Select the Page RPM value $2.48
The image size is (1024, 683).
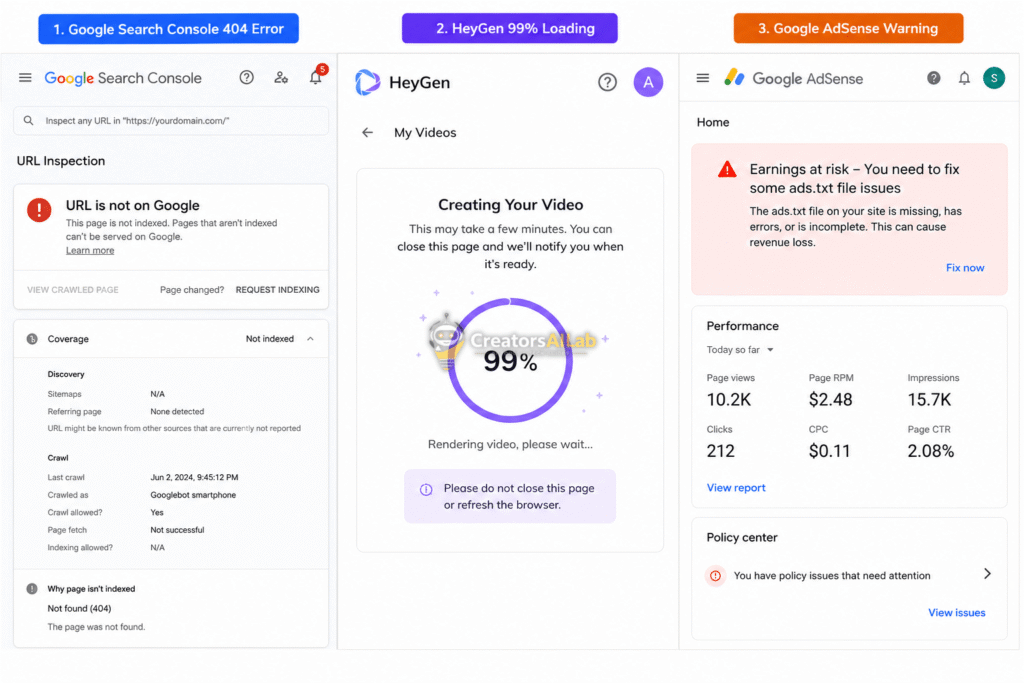tap(830, 400)
